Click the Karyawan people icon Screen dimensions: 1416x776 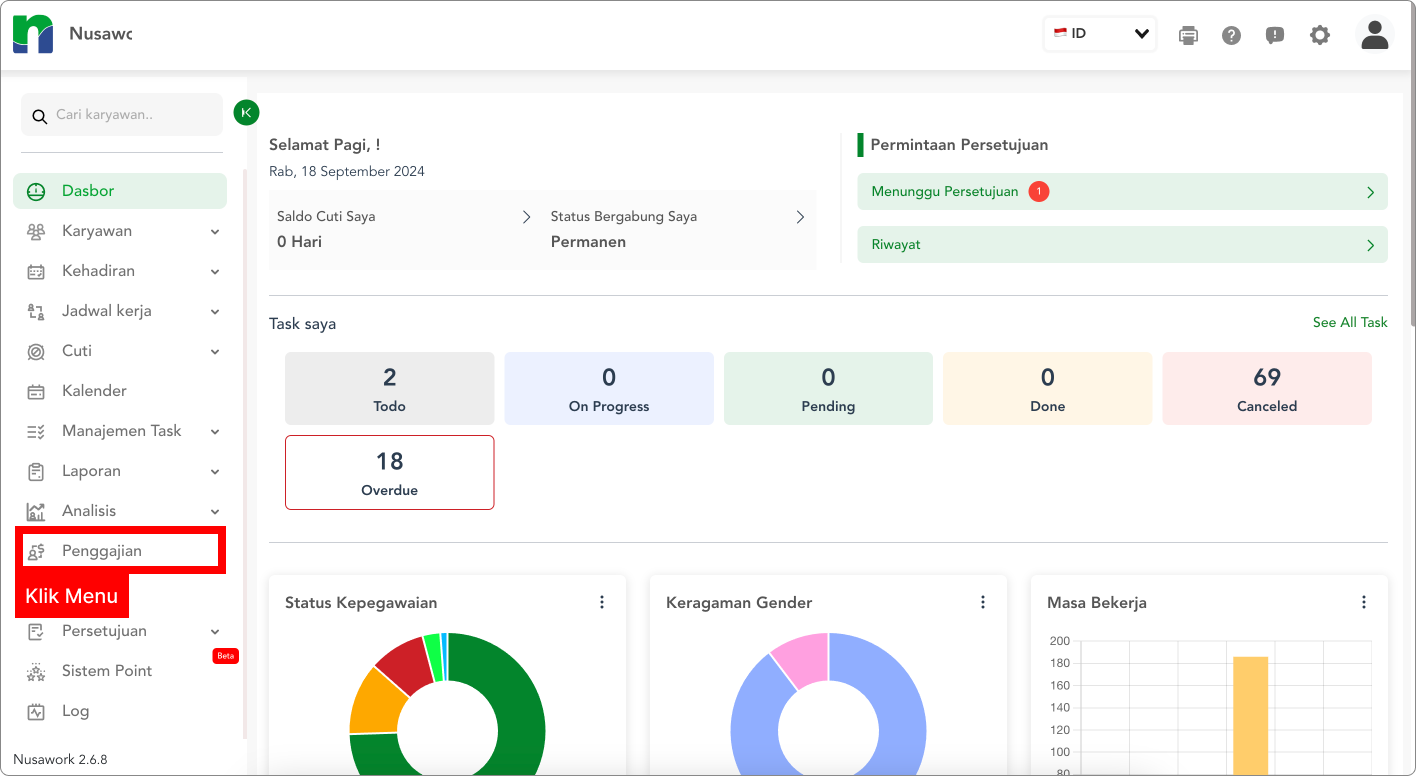[36, 231]
